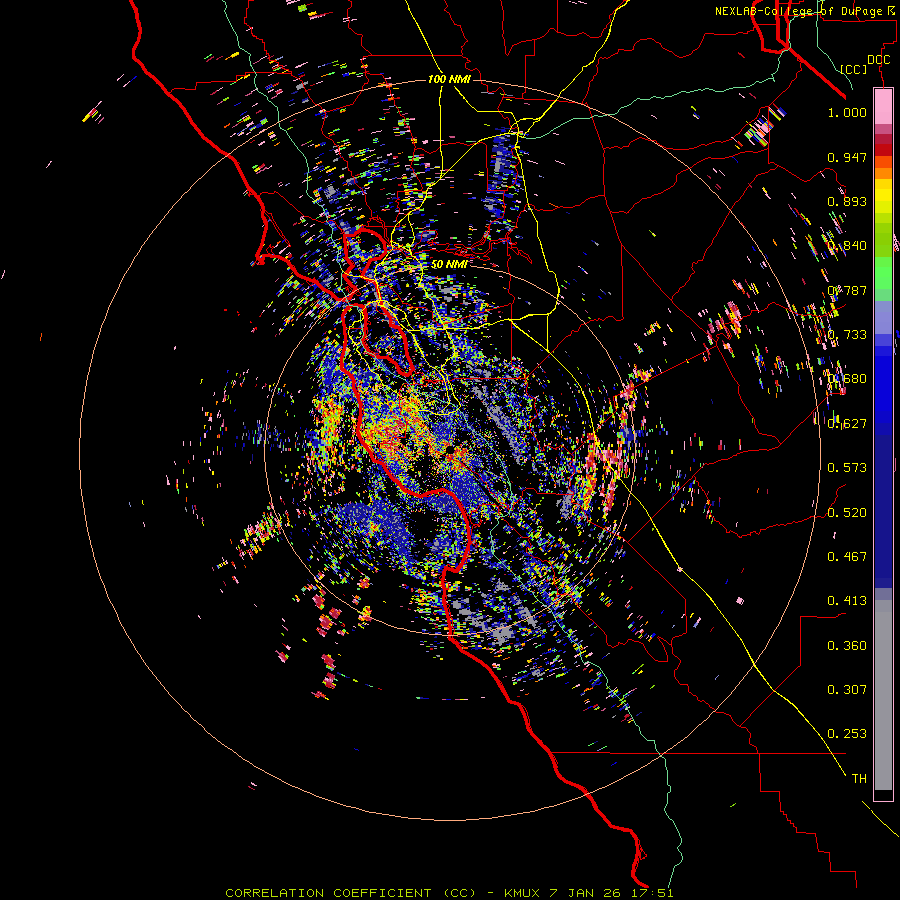Click the 0.947 scale value
900x900 pixels.
pyautogui.click(x=847, y=157)
